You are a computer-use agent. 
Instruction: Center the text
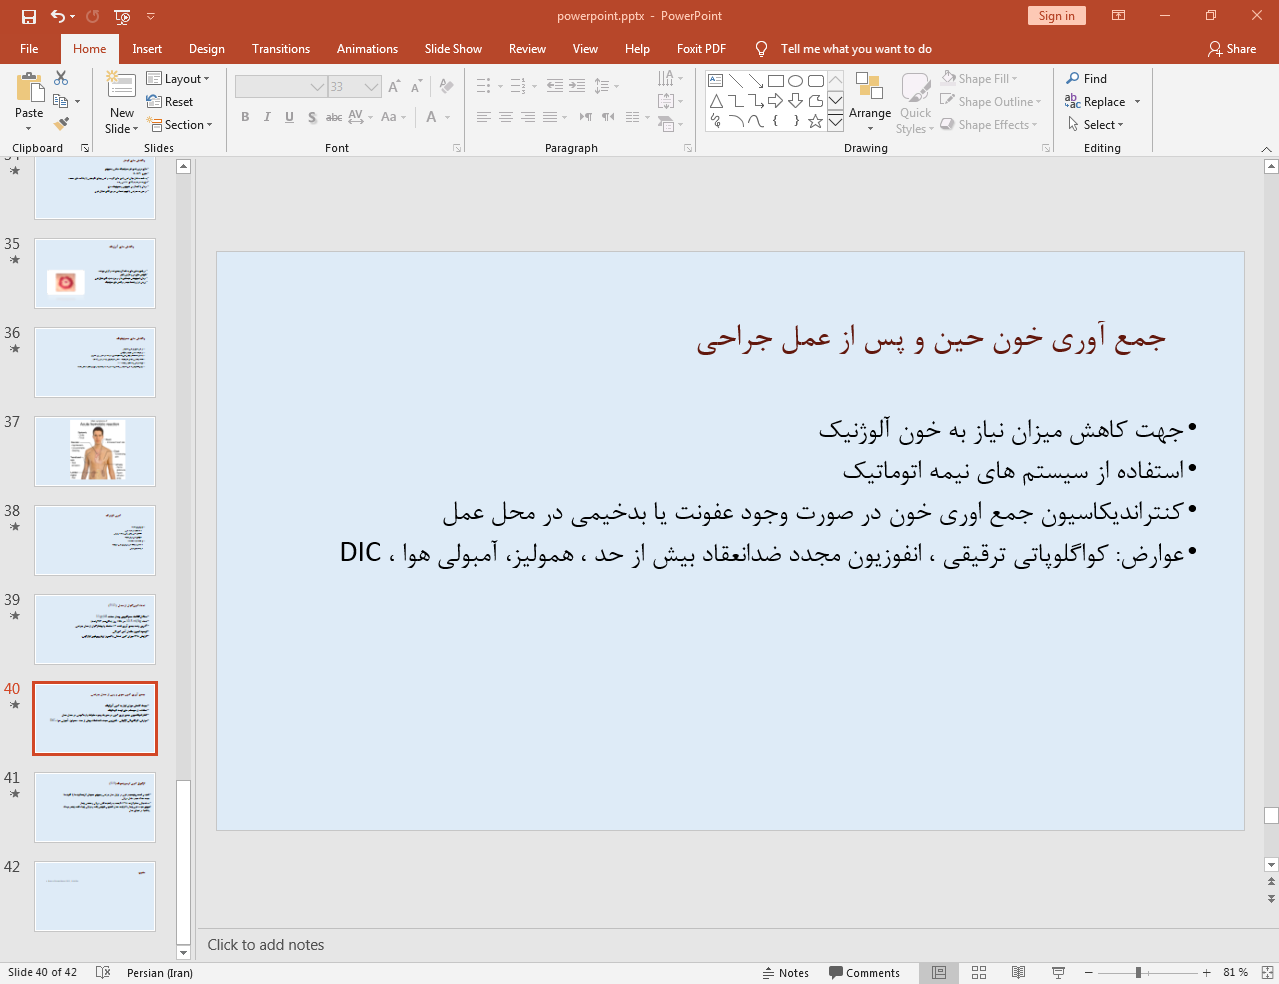(506, 117)
